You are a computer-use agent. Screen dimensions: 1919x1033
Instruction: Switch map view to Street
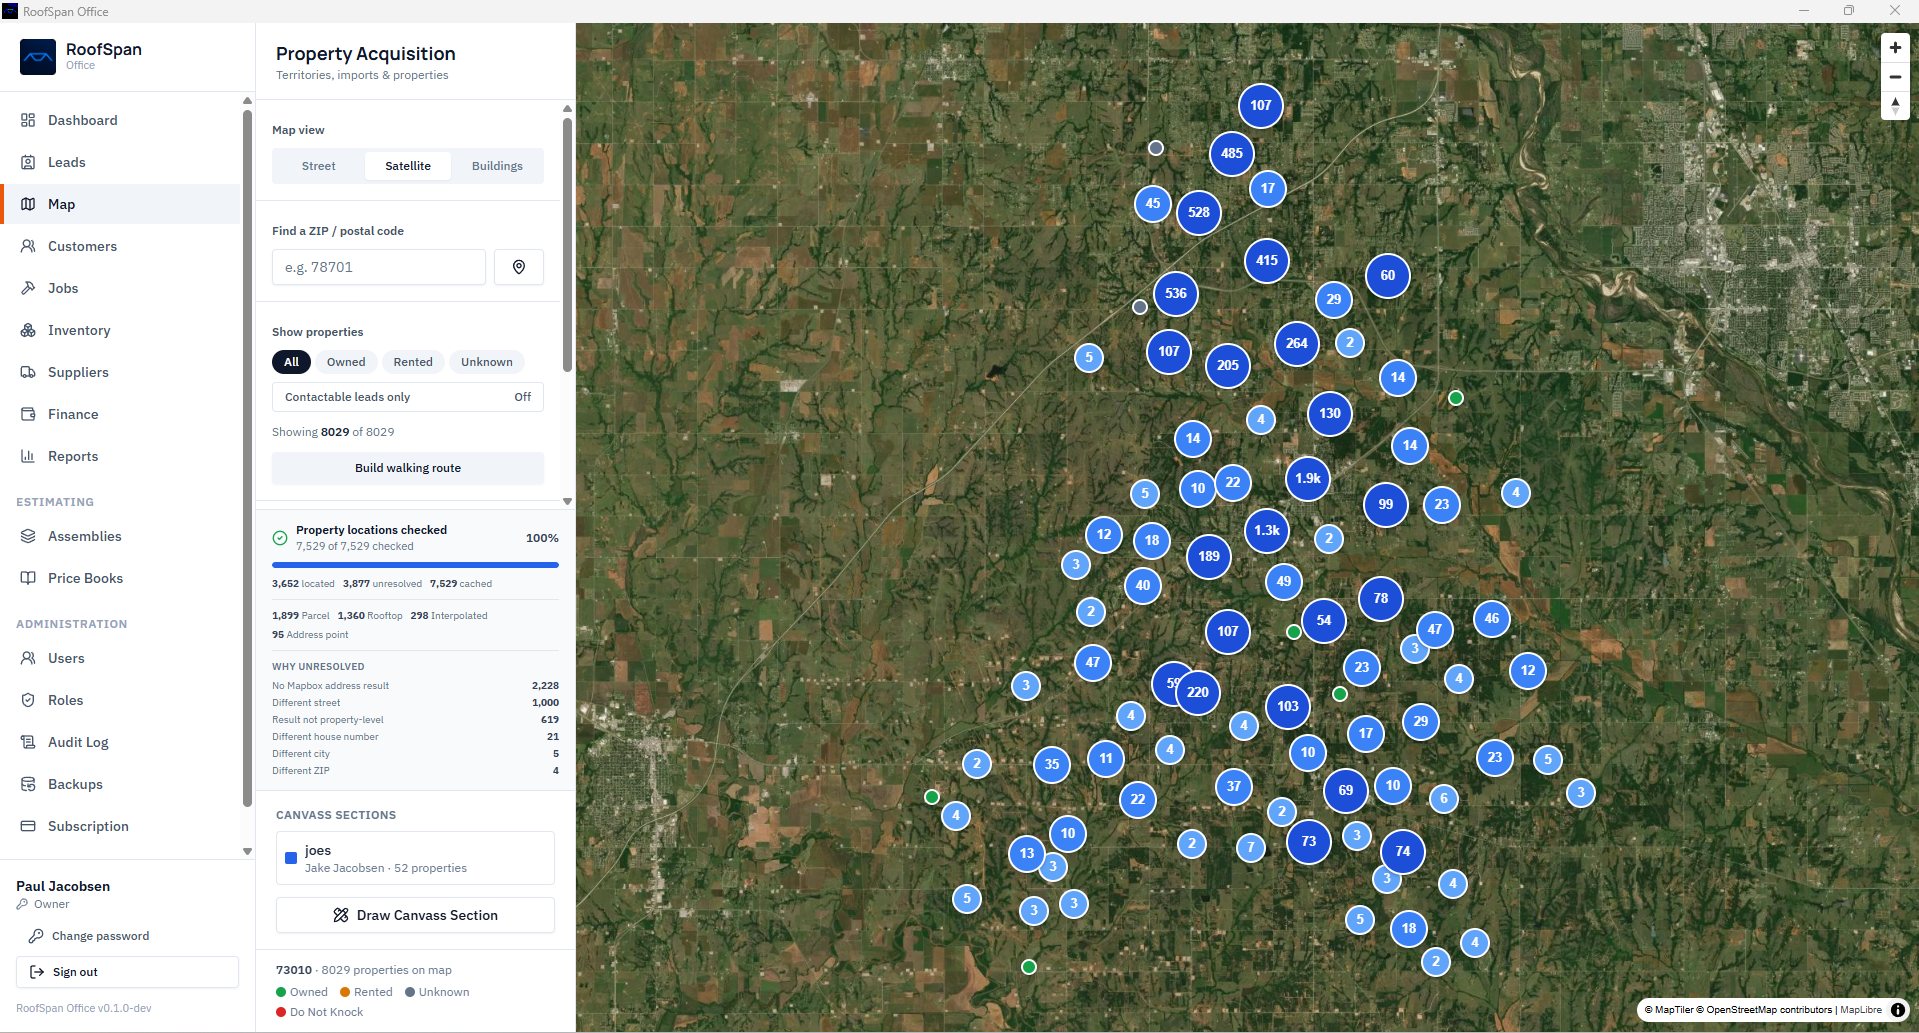click(x=319, y=166)
